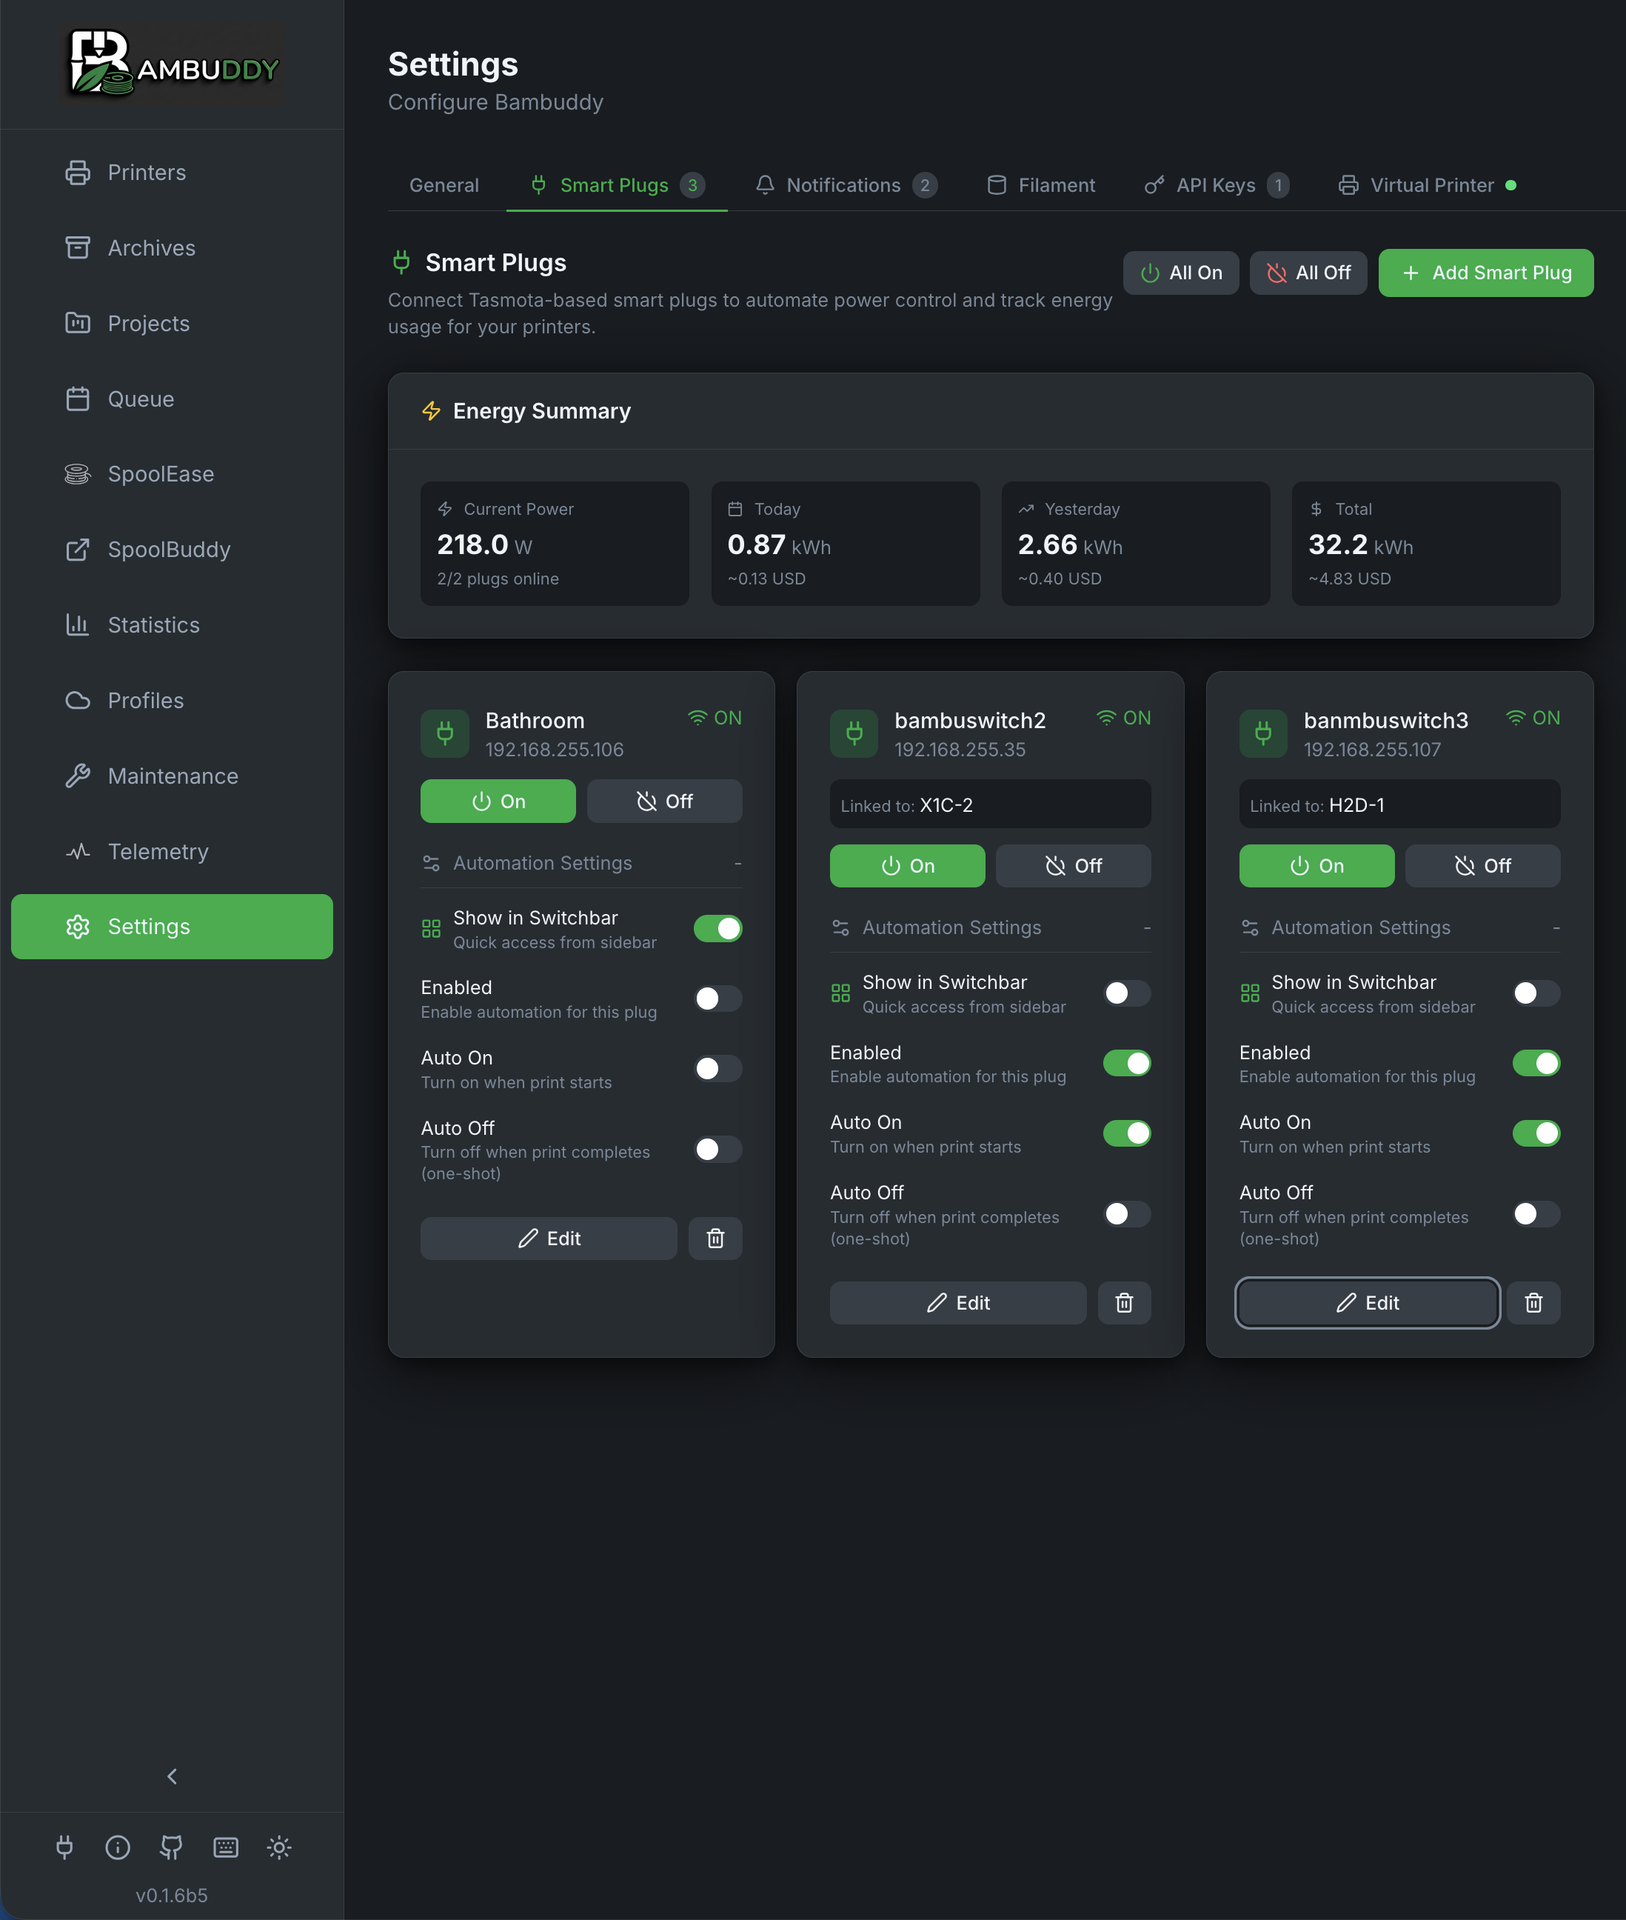Toggle the theme brightness icon in footer
This screenshot has width=1626, height=1920.
[x=279, y=1847]
